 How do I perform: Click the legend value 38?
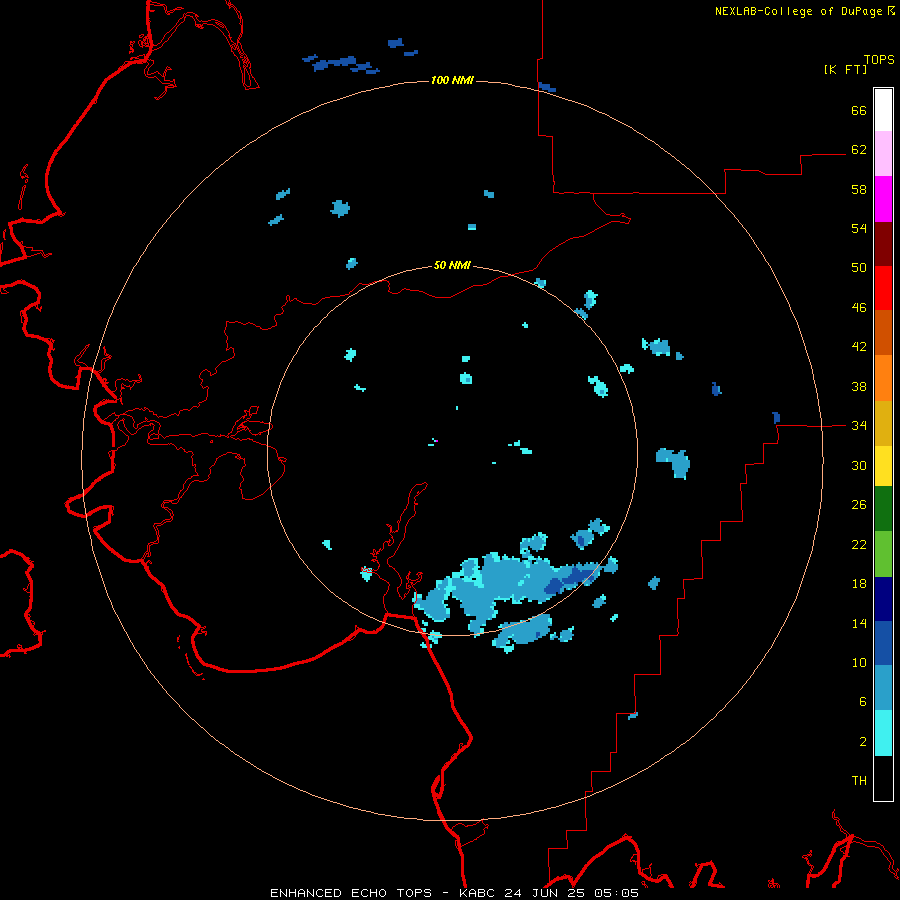click(x=859, y=386)
